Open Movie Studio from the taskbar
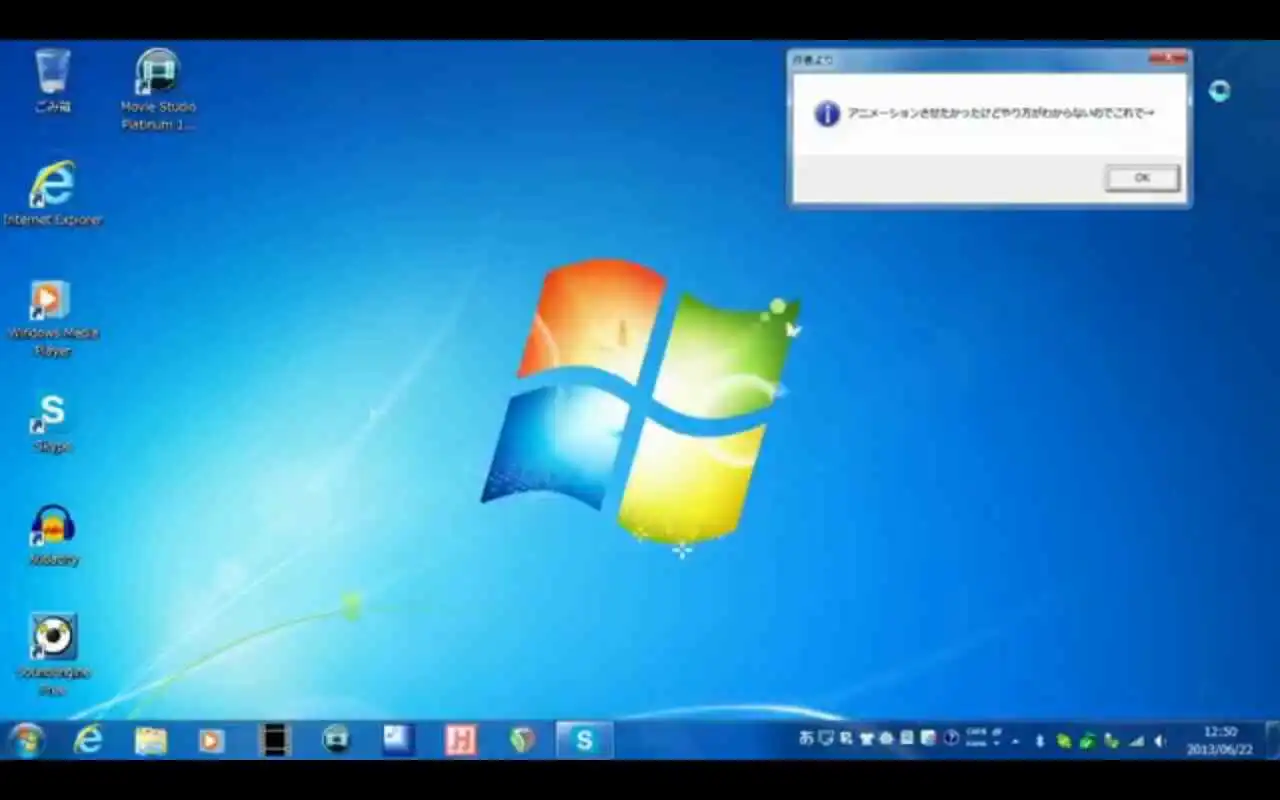Viewport: 1280px width, 800px height. (336, 740)
